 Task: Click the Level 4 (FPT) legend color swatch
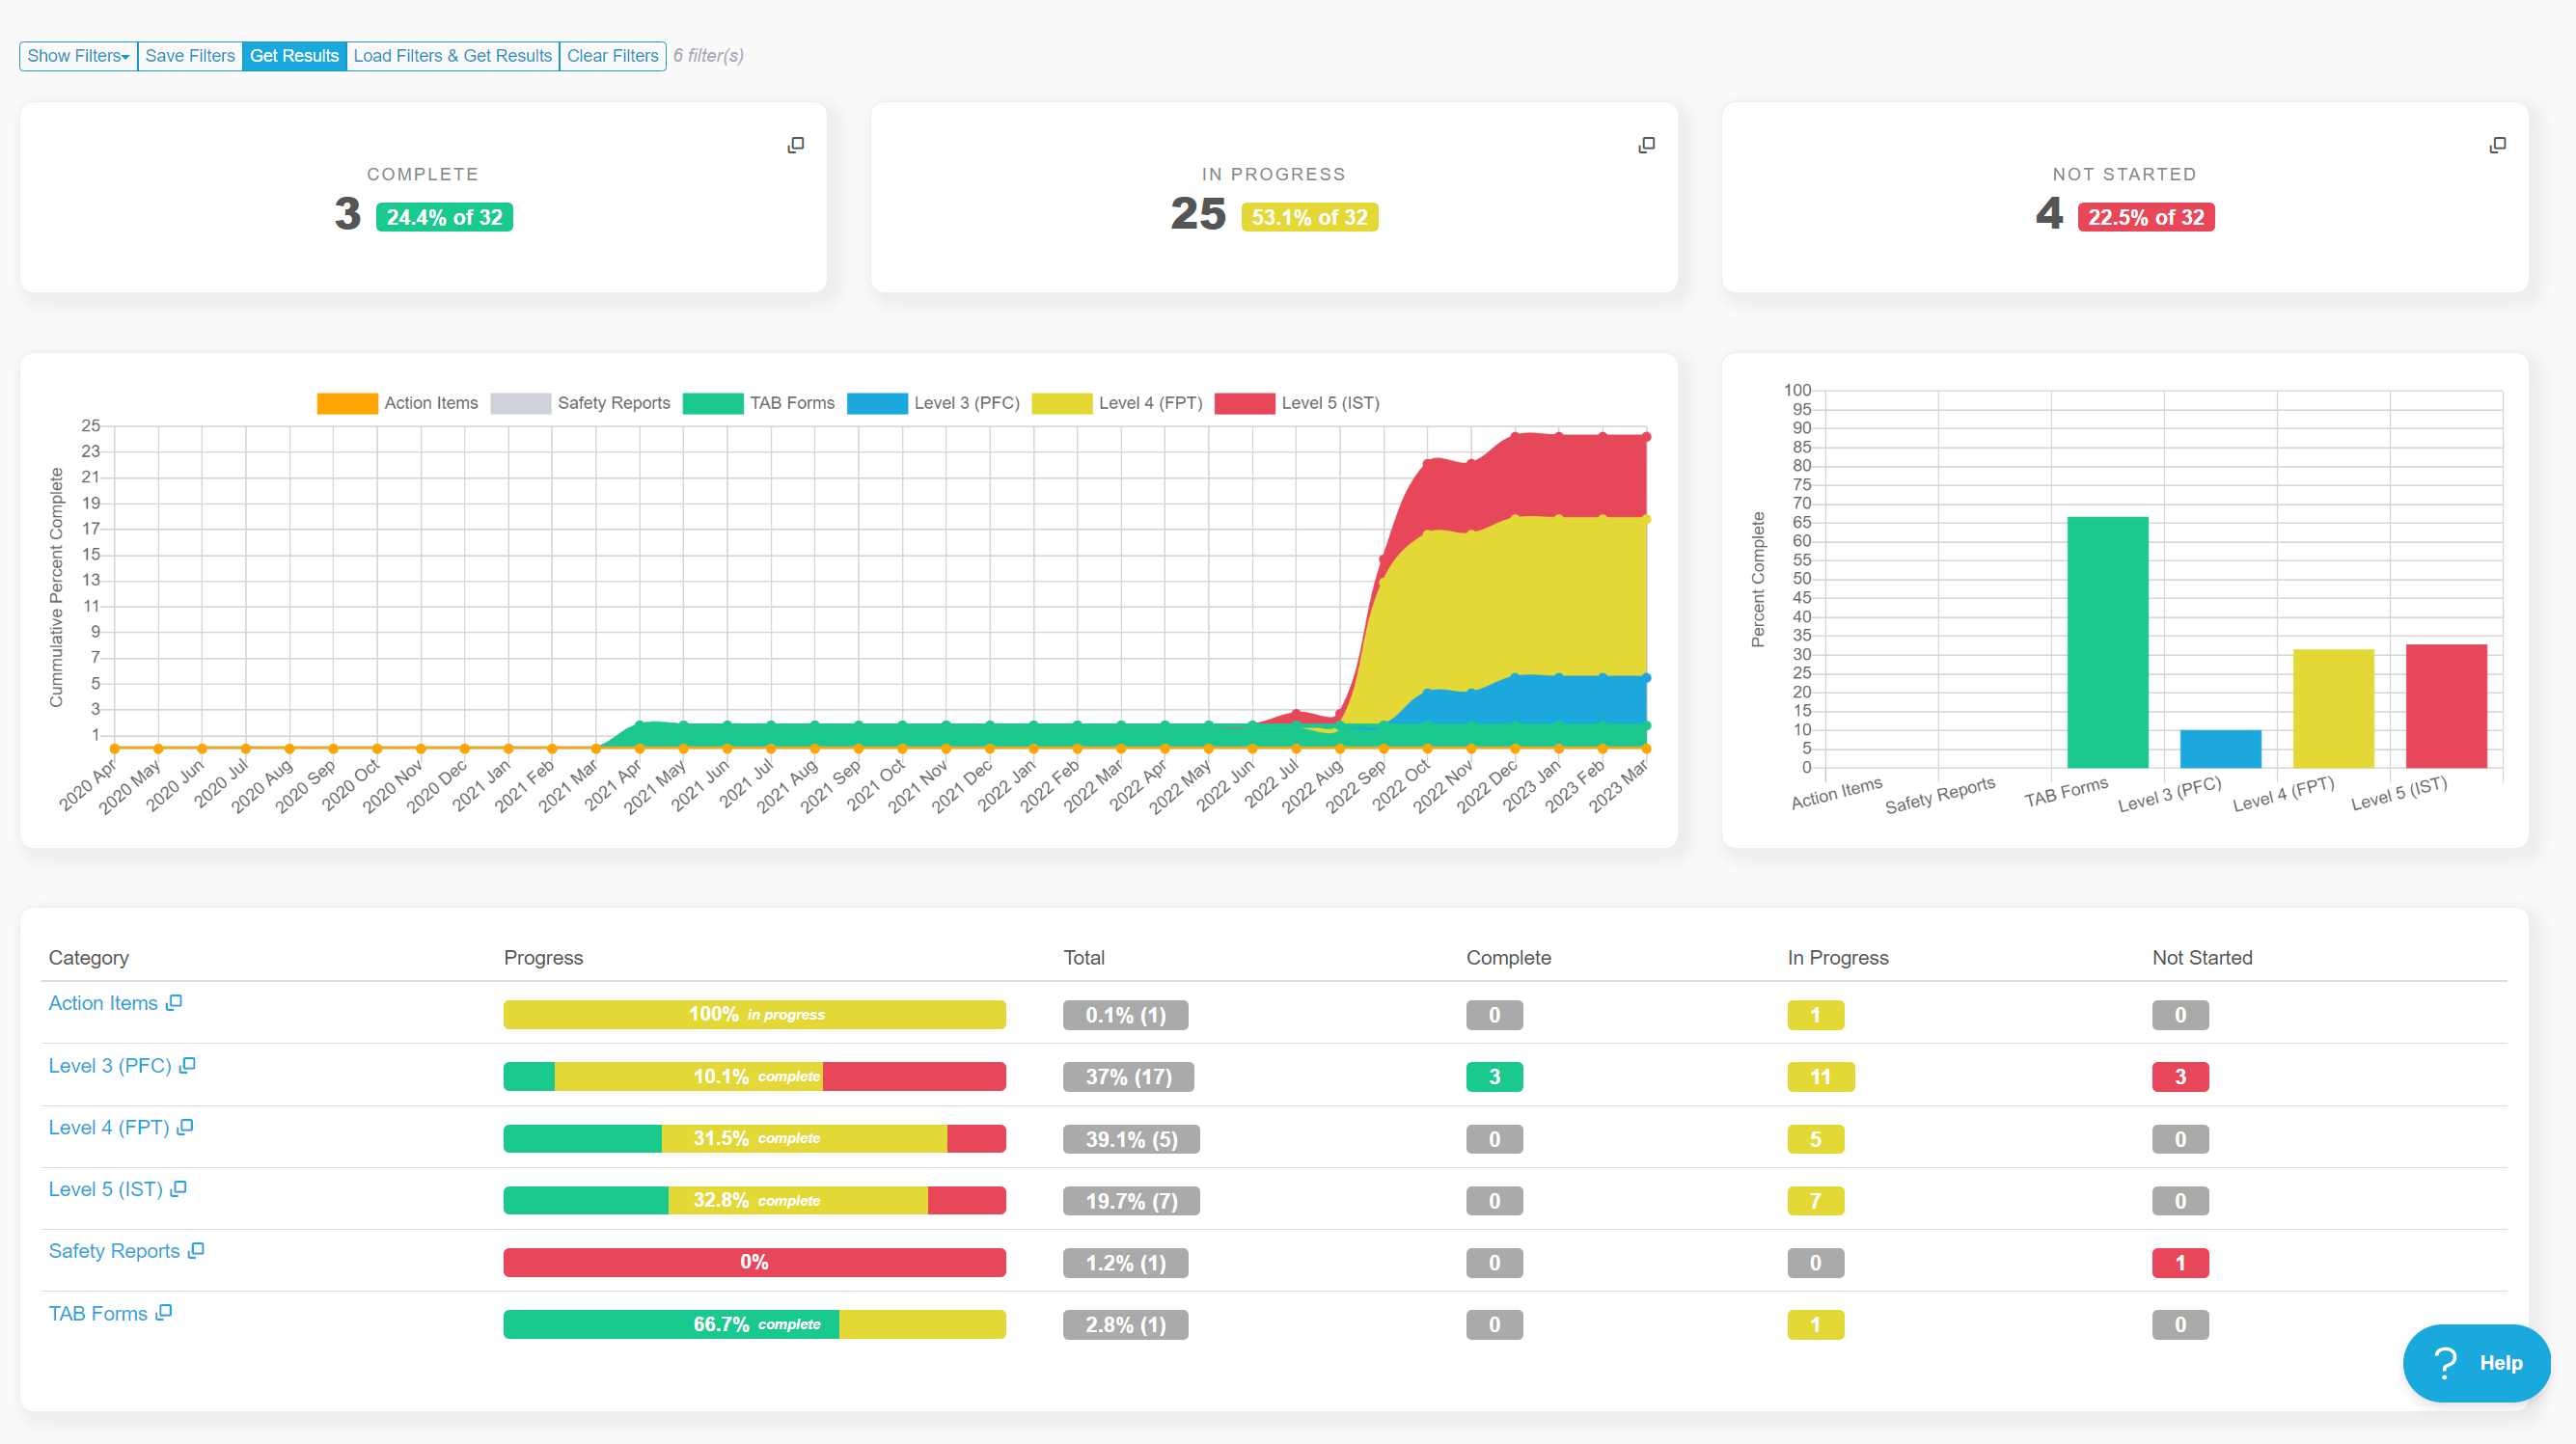(1061, 403)
